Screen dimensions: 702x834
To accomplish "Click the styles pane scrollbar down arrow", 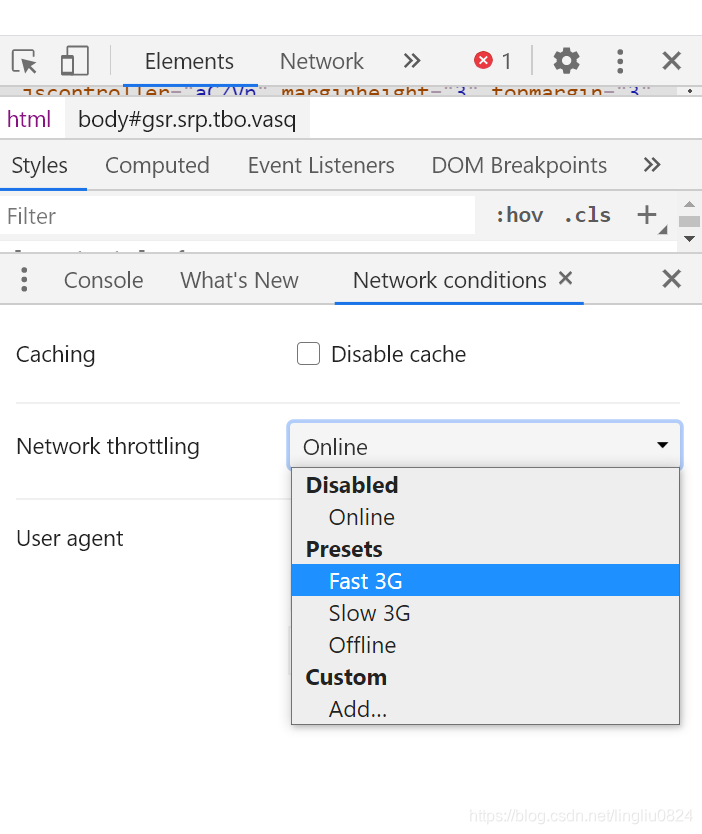I will tap(689, 239).
